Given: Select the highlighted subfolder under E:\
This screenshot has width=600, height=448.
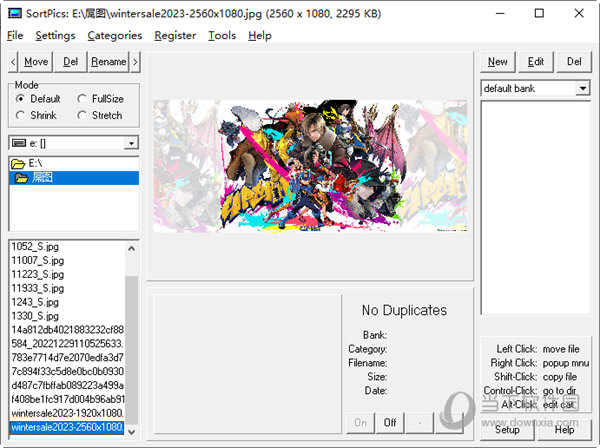Looking at the screenshot, I should point(74,178).
